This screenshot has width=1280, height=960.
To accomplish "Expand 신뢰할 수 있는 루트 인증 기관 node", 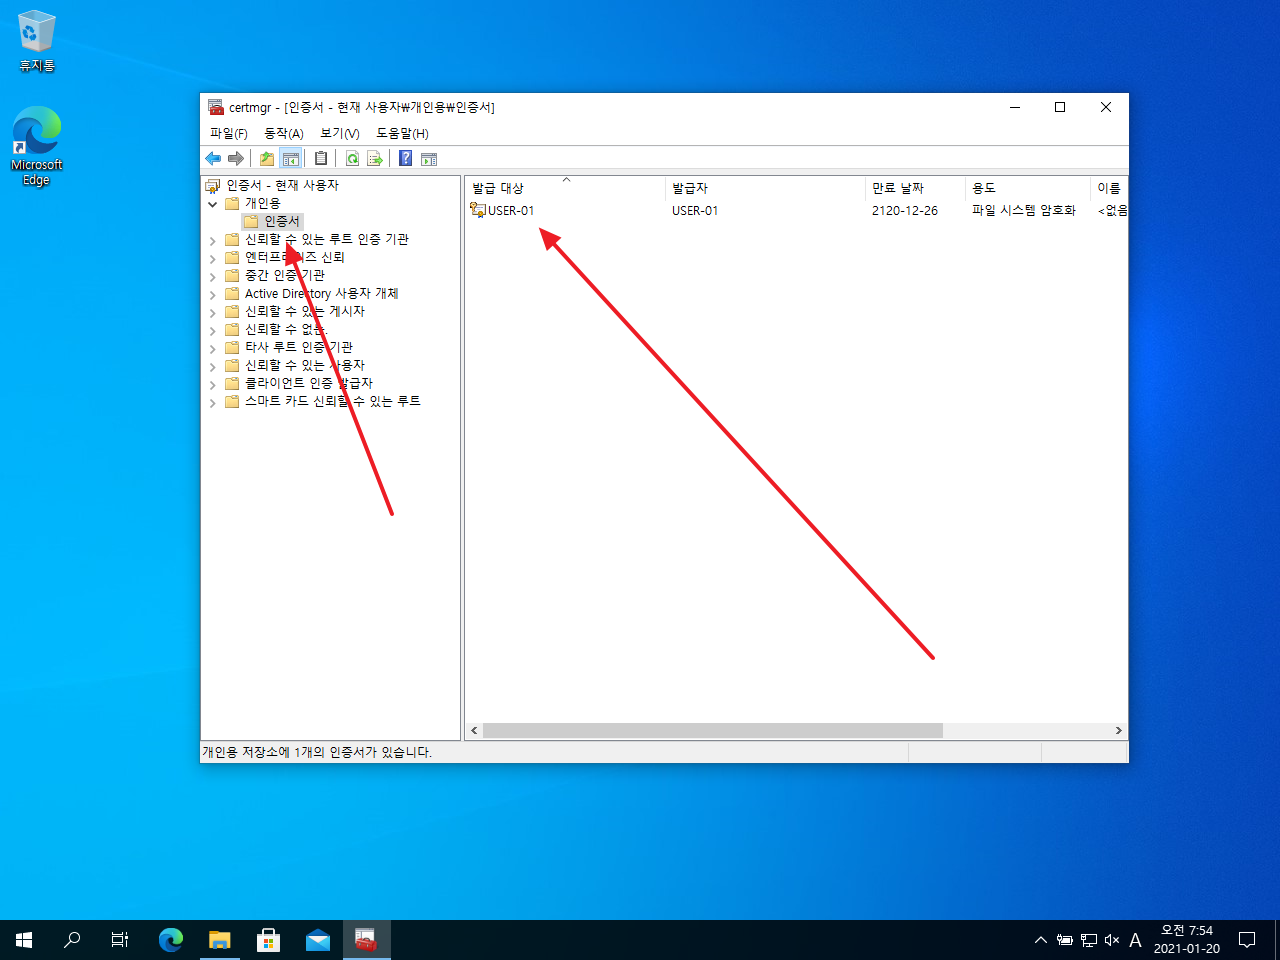I will tap(212, 240).
